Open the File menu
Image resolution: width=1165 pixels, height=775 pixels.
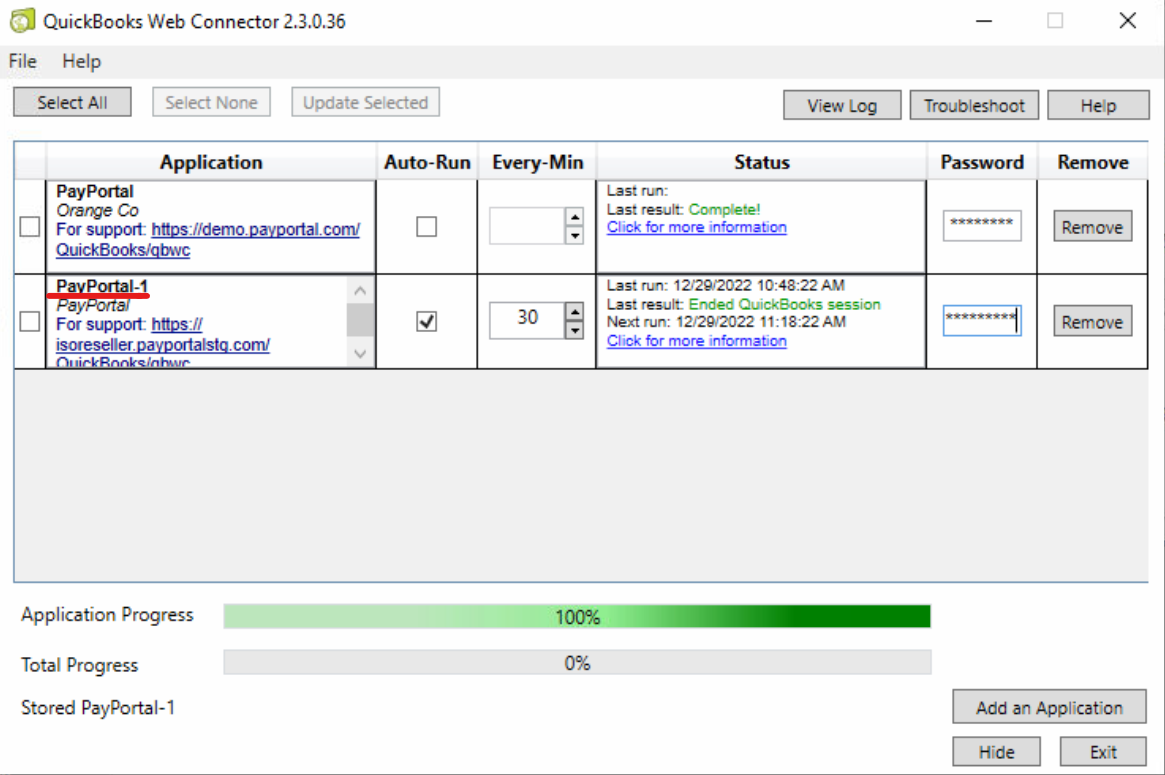22,62
